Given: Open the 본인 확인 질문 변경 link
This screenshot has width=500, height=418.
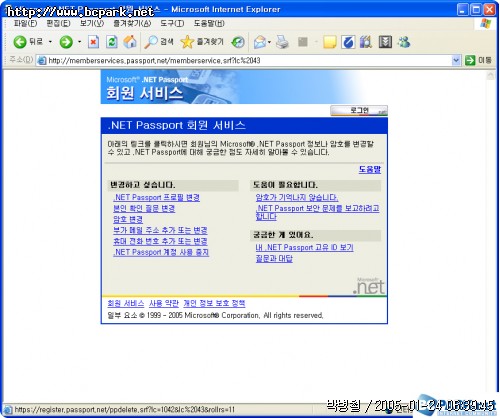Looking at the screenshot, I should [144, 208].
